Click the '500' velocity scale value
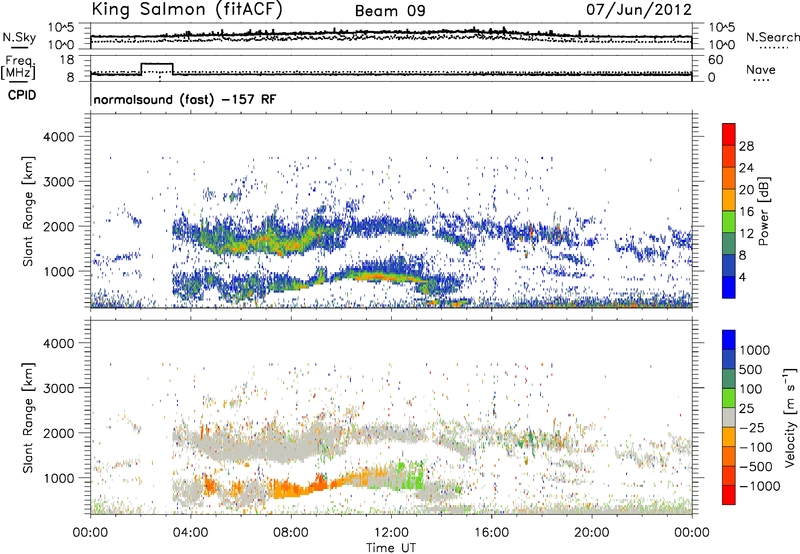The width and height of the screenshot is (800, 554). click(751, 369)
